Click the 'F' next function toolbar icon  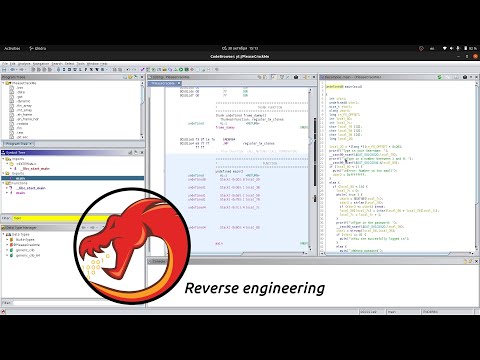(86, 69)
